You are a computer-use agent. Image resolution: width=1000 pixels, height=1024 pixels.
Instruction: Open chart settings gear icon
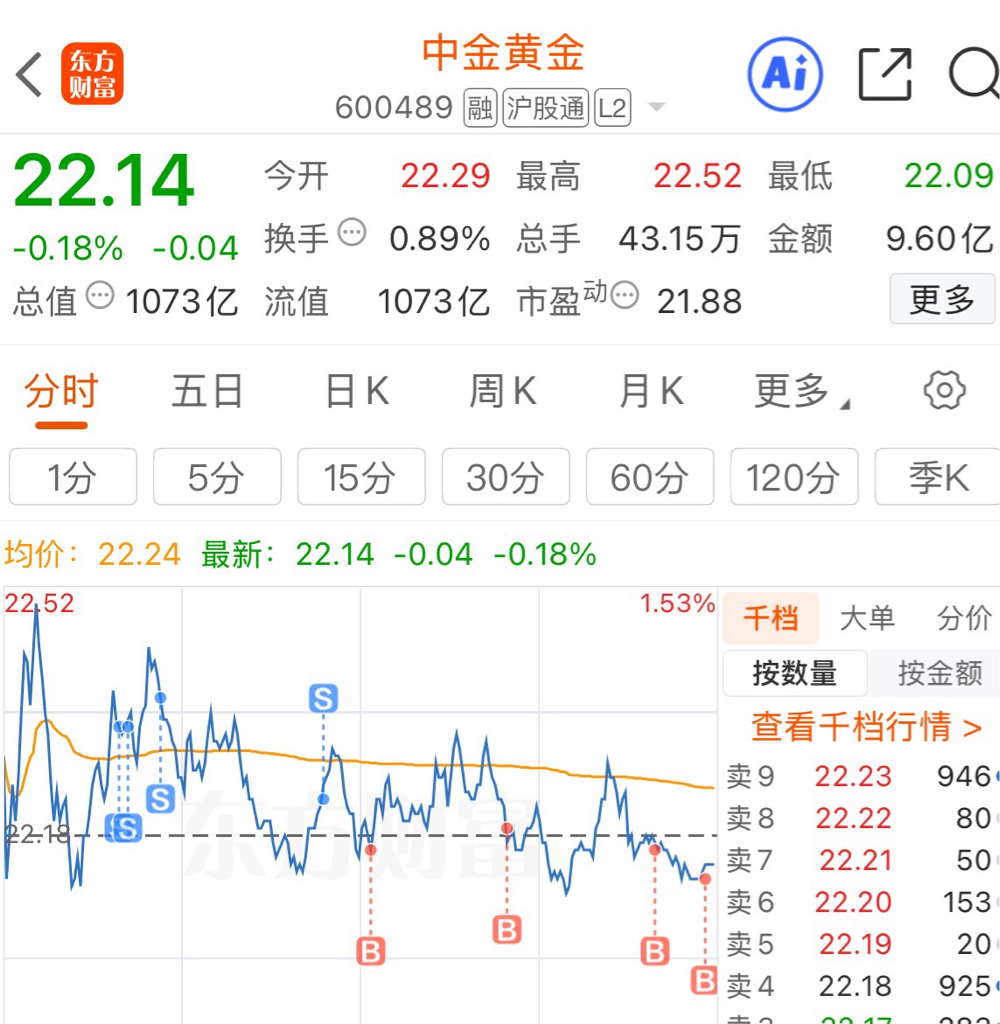944,391
